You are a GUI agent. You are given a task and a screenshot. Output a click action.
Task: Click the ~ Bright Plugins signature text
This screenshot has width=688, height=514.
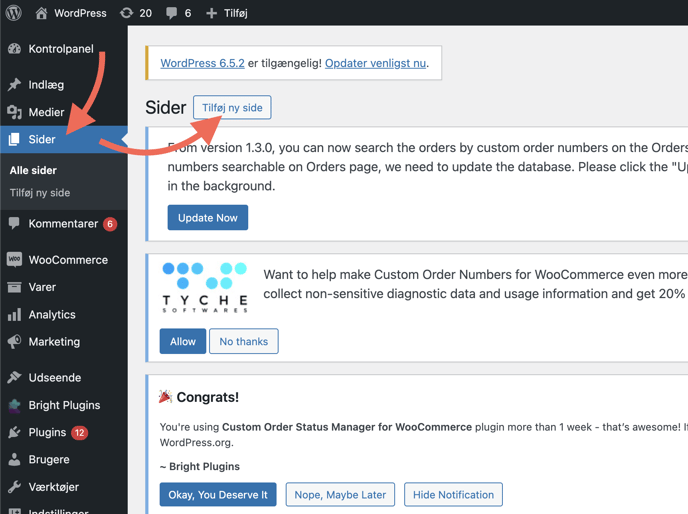tap(200, 466)
